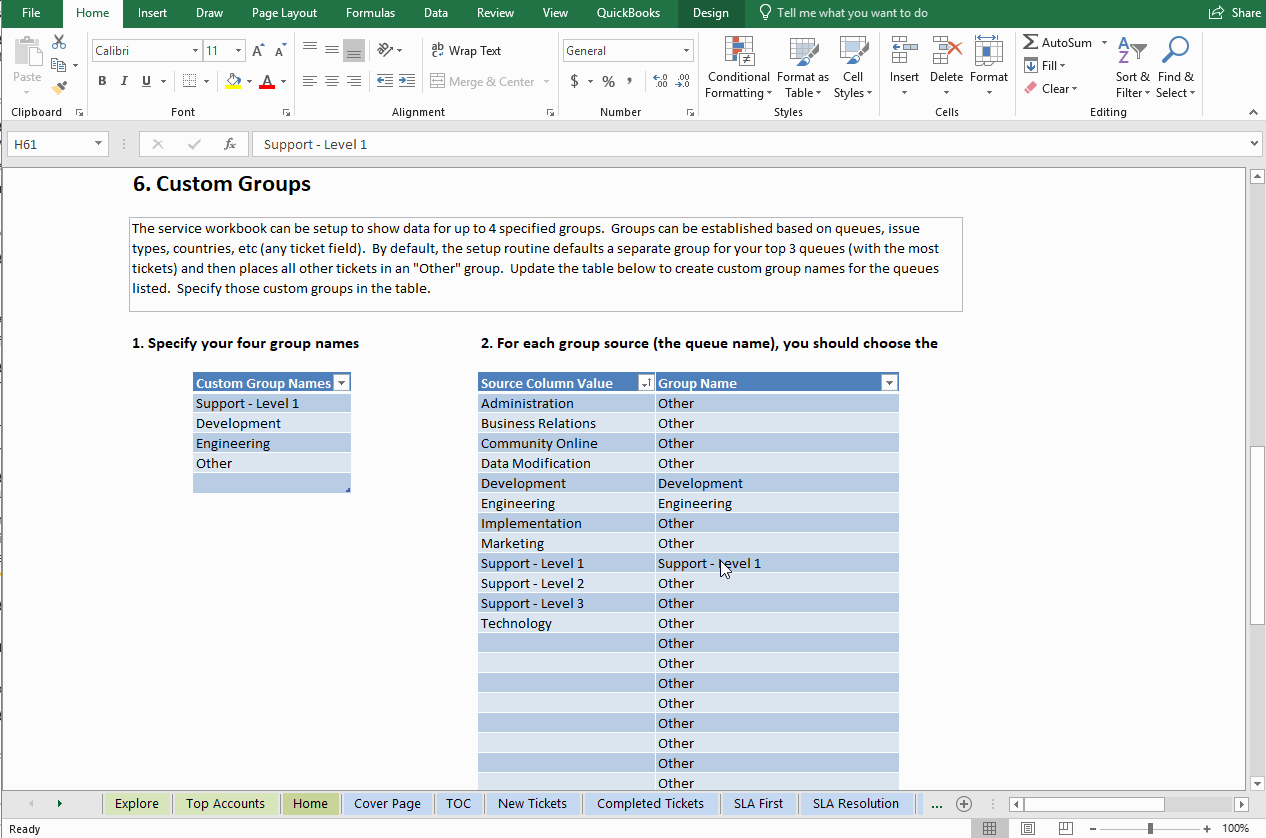Apply Percent Style number format
This screenshot has width=1266, height=838.
[607, 82]
